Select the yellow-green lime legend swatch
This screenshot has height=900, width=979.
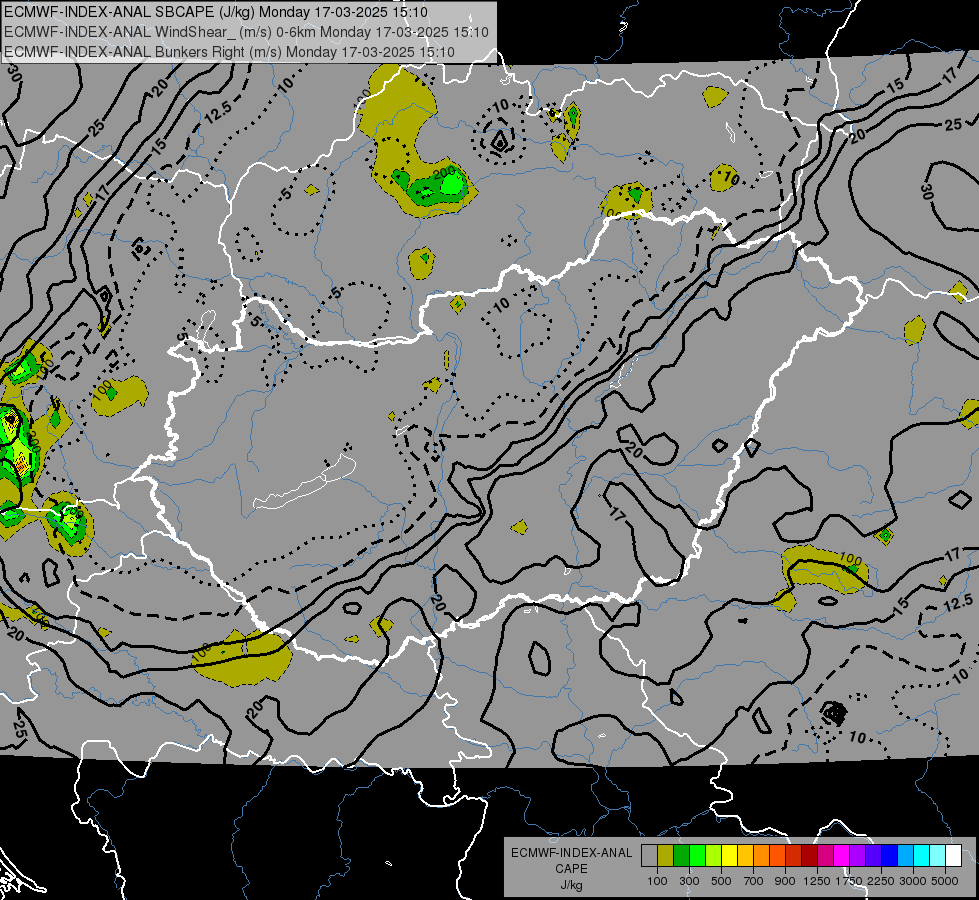(714, 855)
